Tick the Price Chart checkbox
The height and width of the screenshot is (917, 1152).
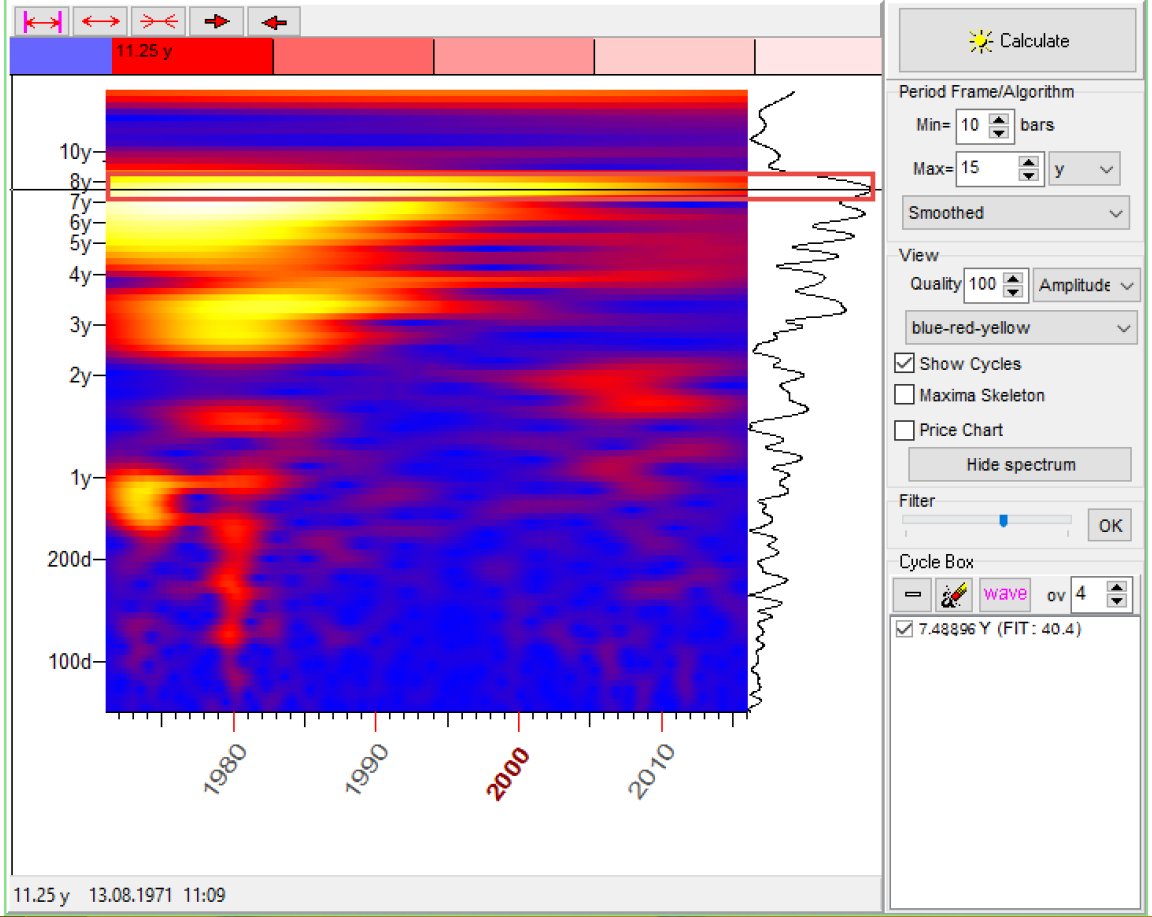pyautogui.click(x=905, y=430)
